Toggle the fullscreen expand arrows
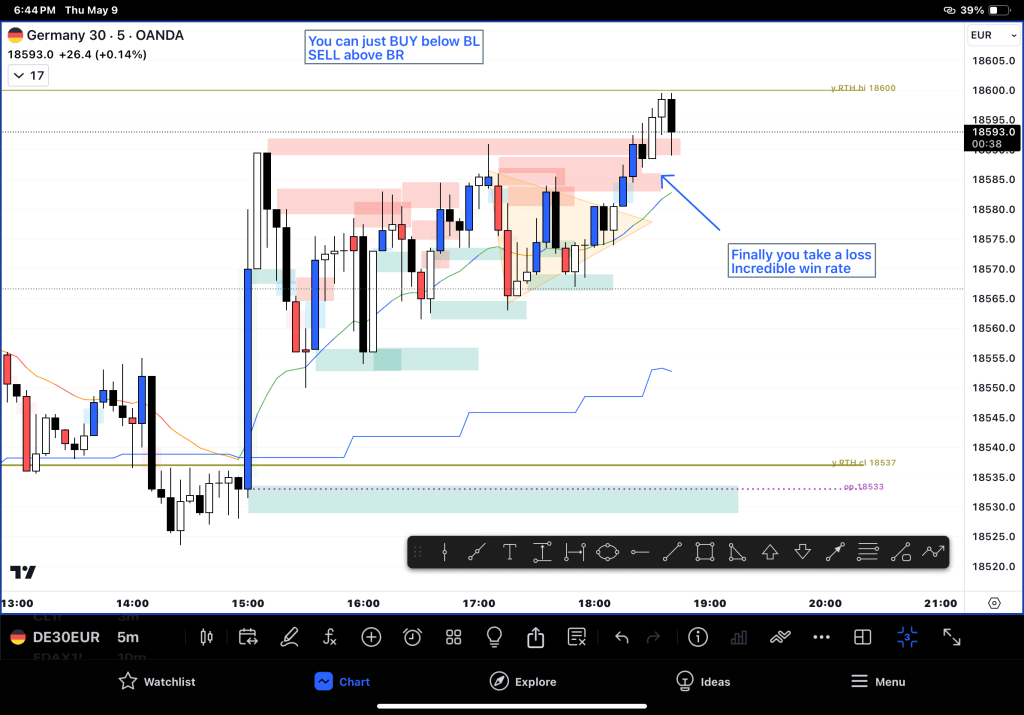The height and width of the screenshot is (715, 1024). click(x=952, y=637)
